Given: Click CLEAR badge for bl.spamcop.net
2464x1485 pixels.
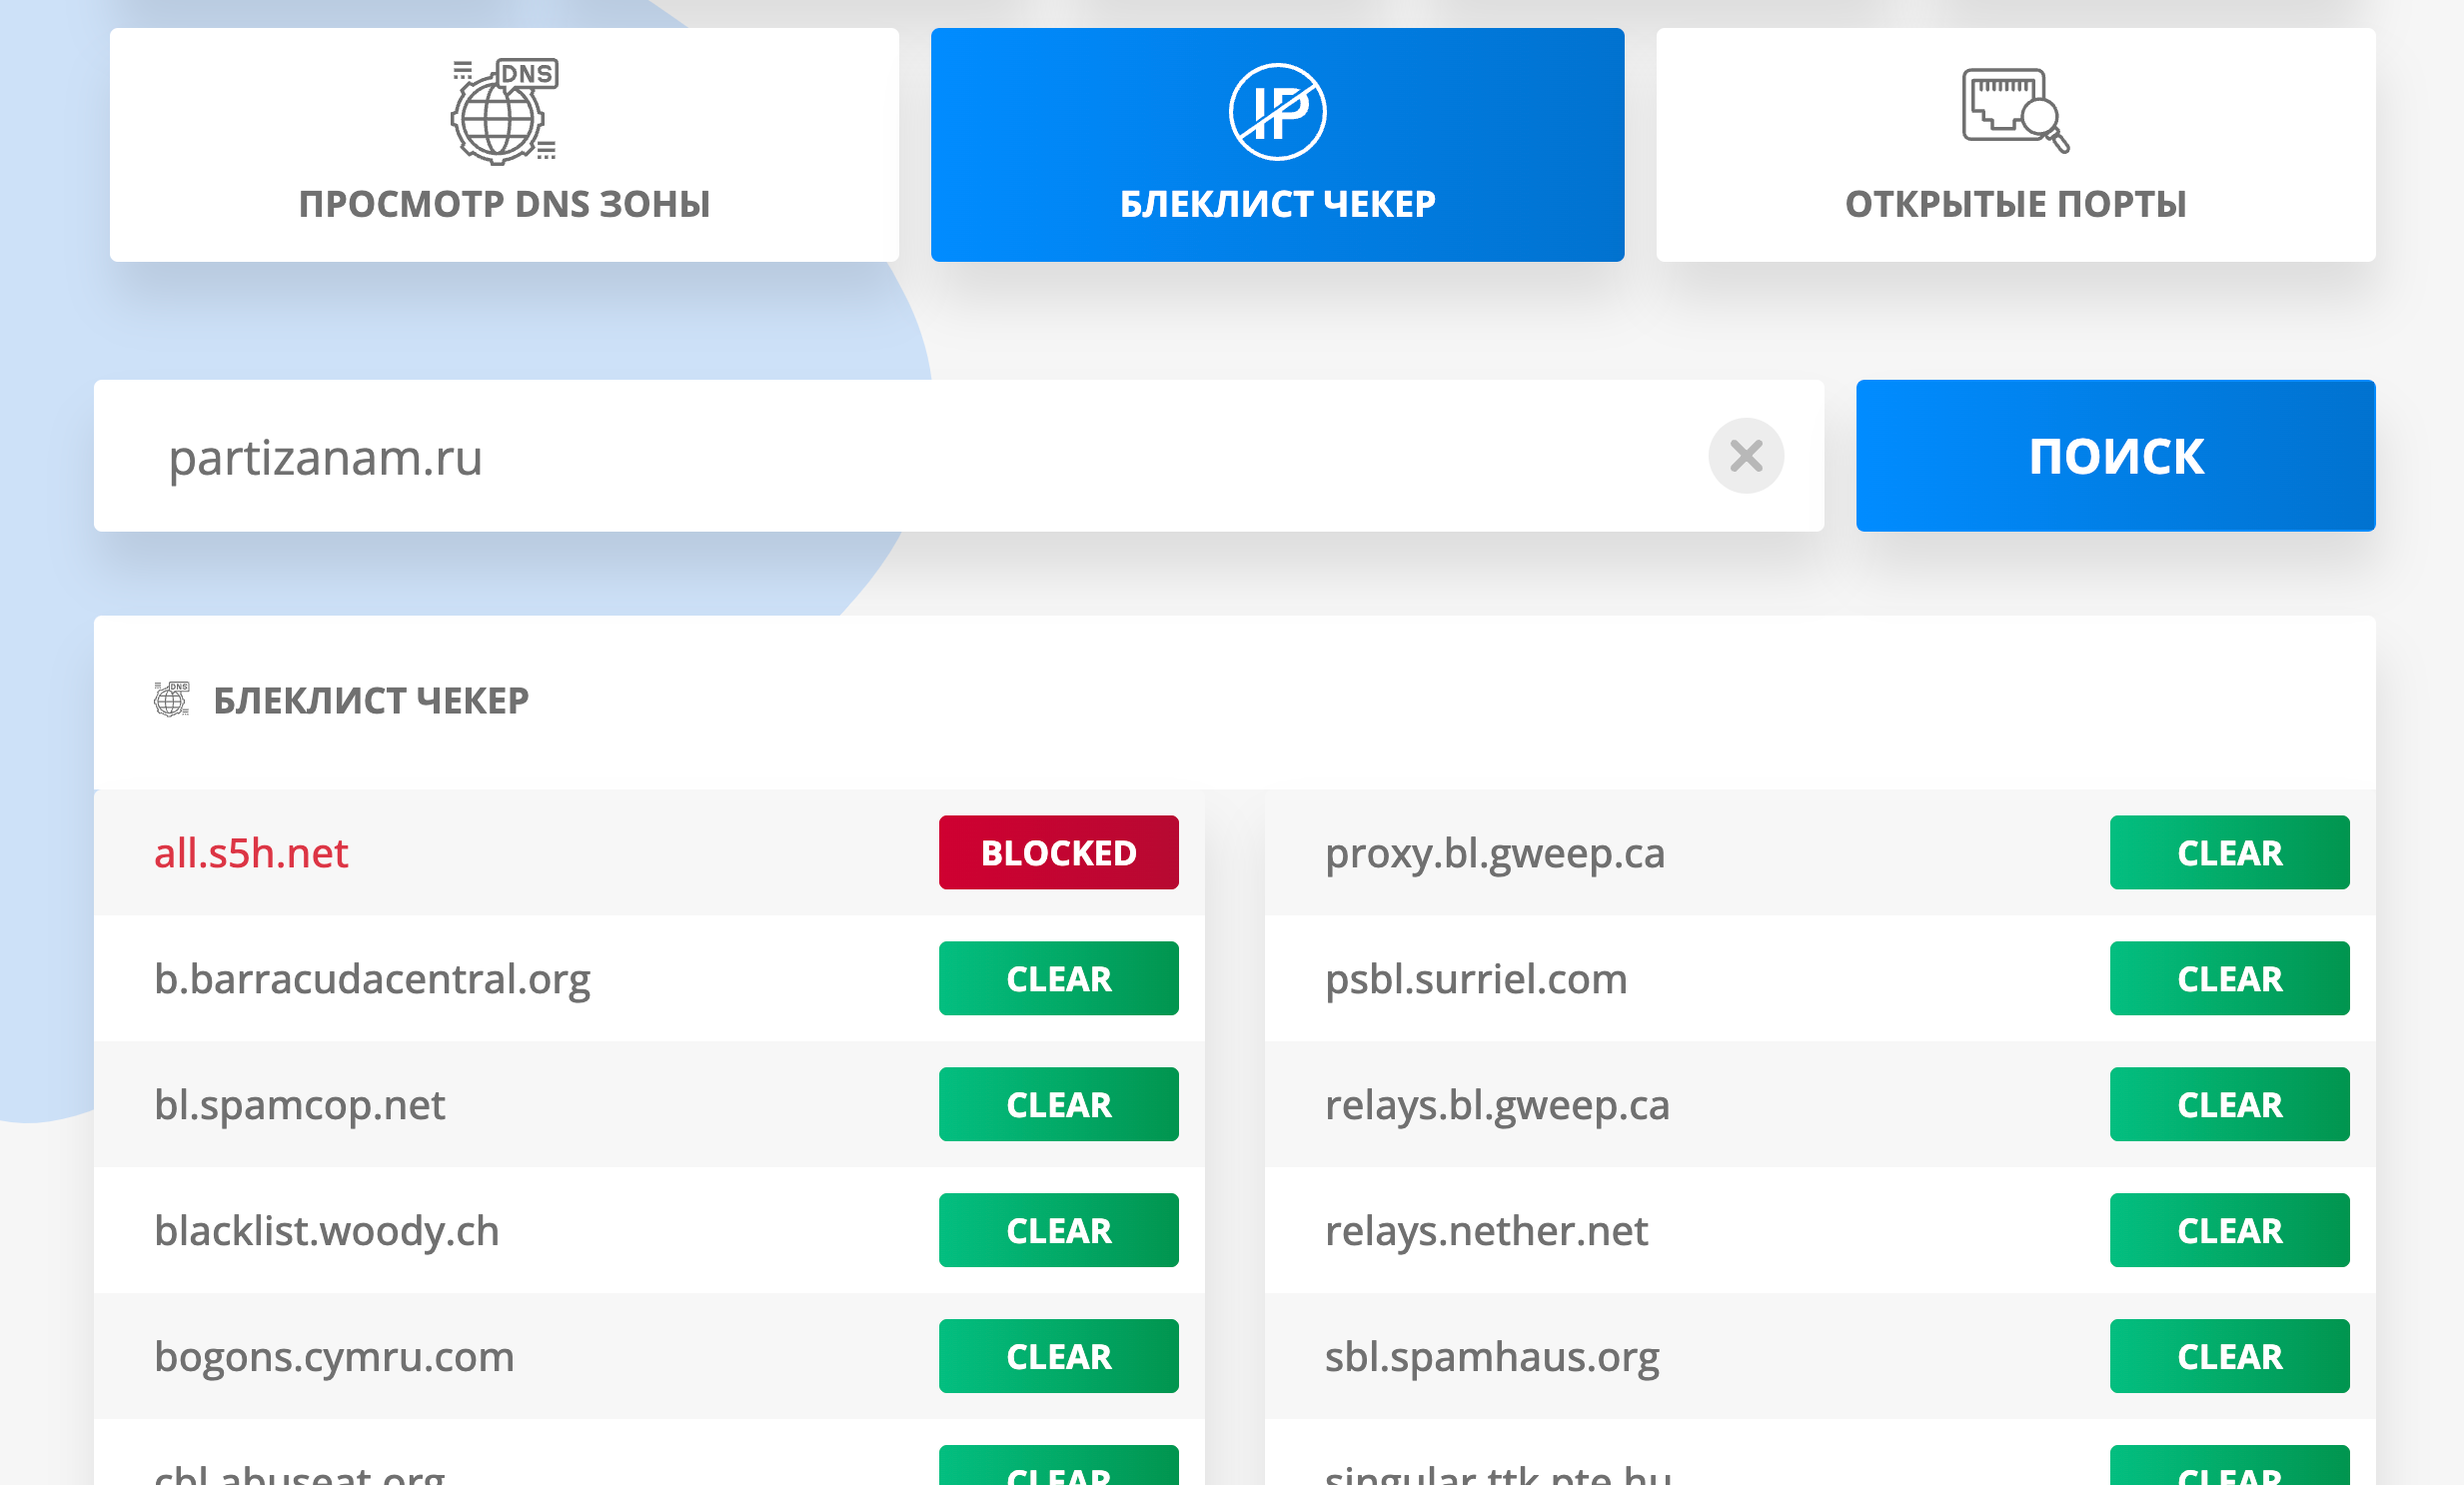Looking at the screenshot, I should (1058, 1105).
